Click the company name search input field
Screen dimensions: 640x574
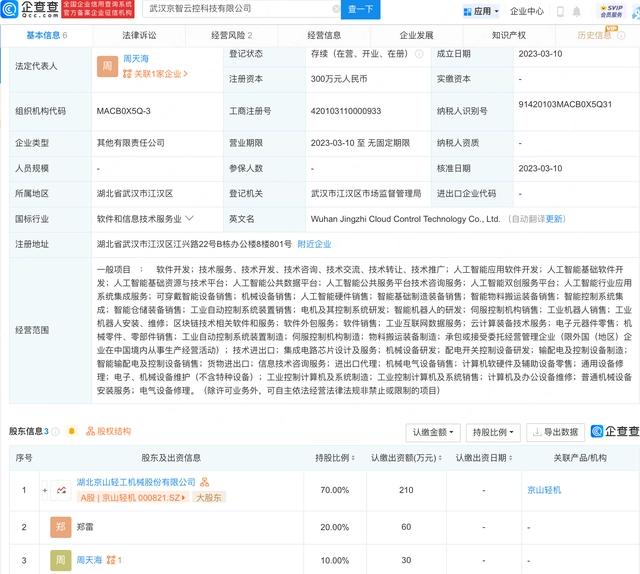point(230,10)
